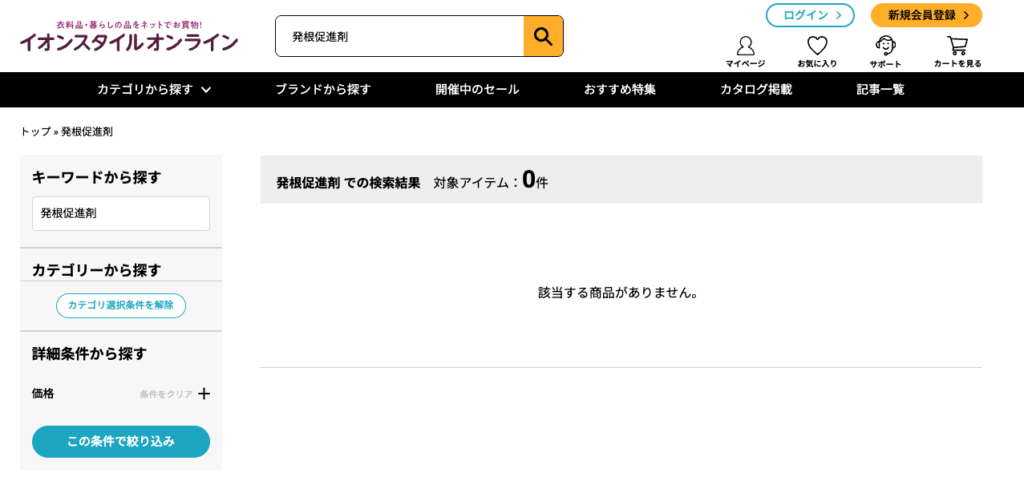Open お気に入り heart icon
Viewport: 1024px width, 501px height.
click(x=817, y=52)
